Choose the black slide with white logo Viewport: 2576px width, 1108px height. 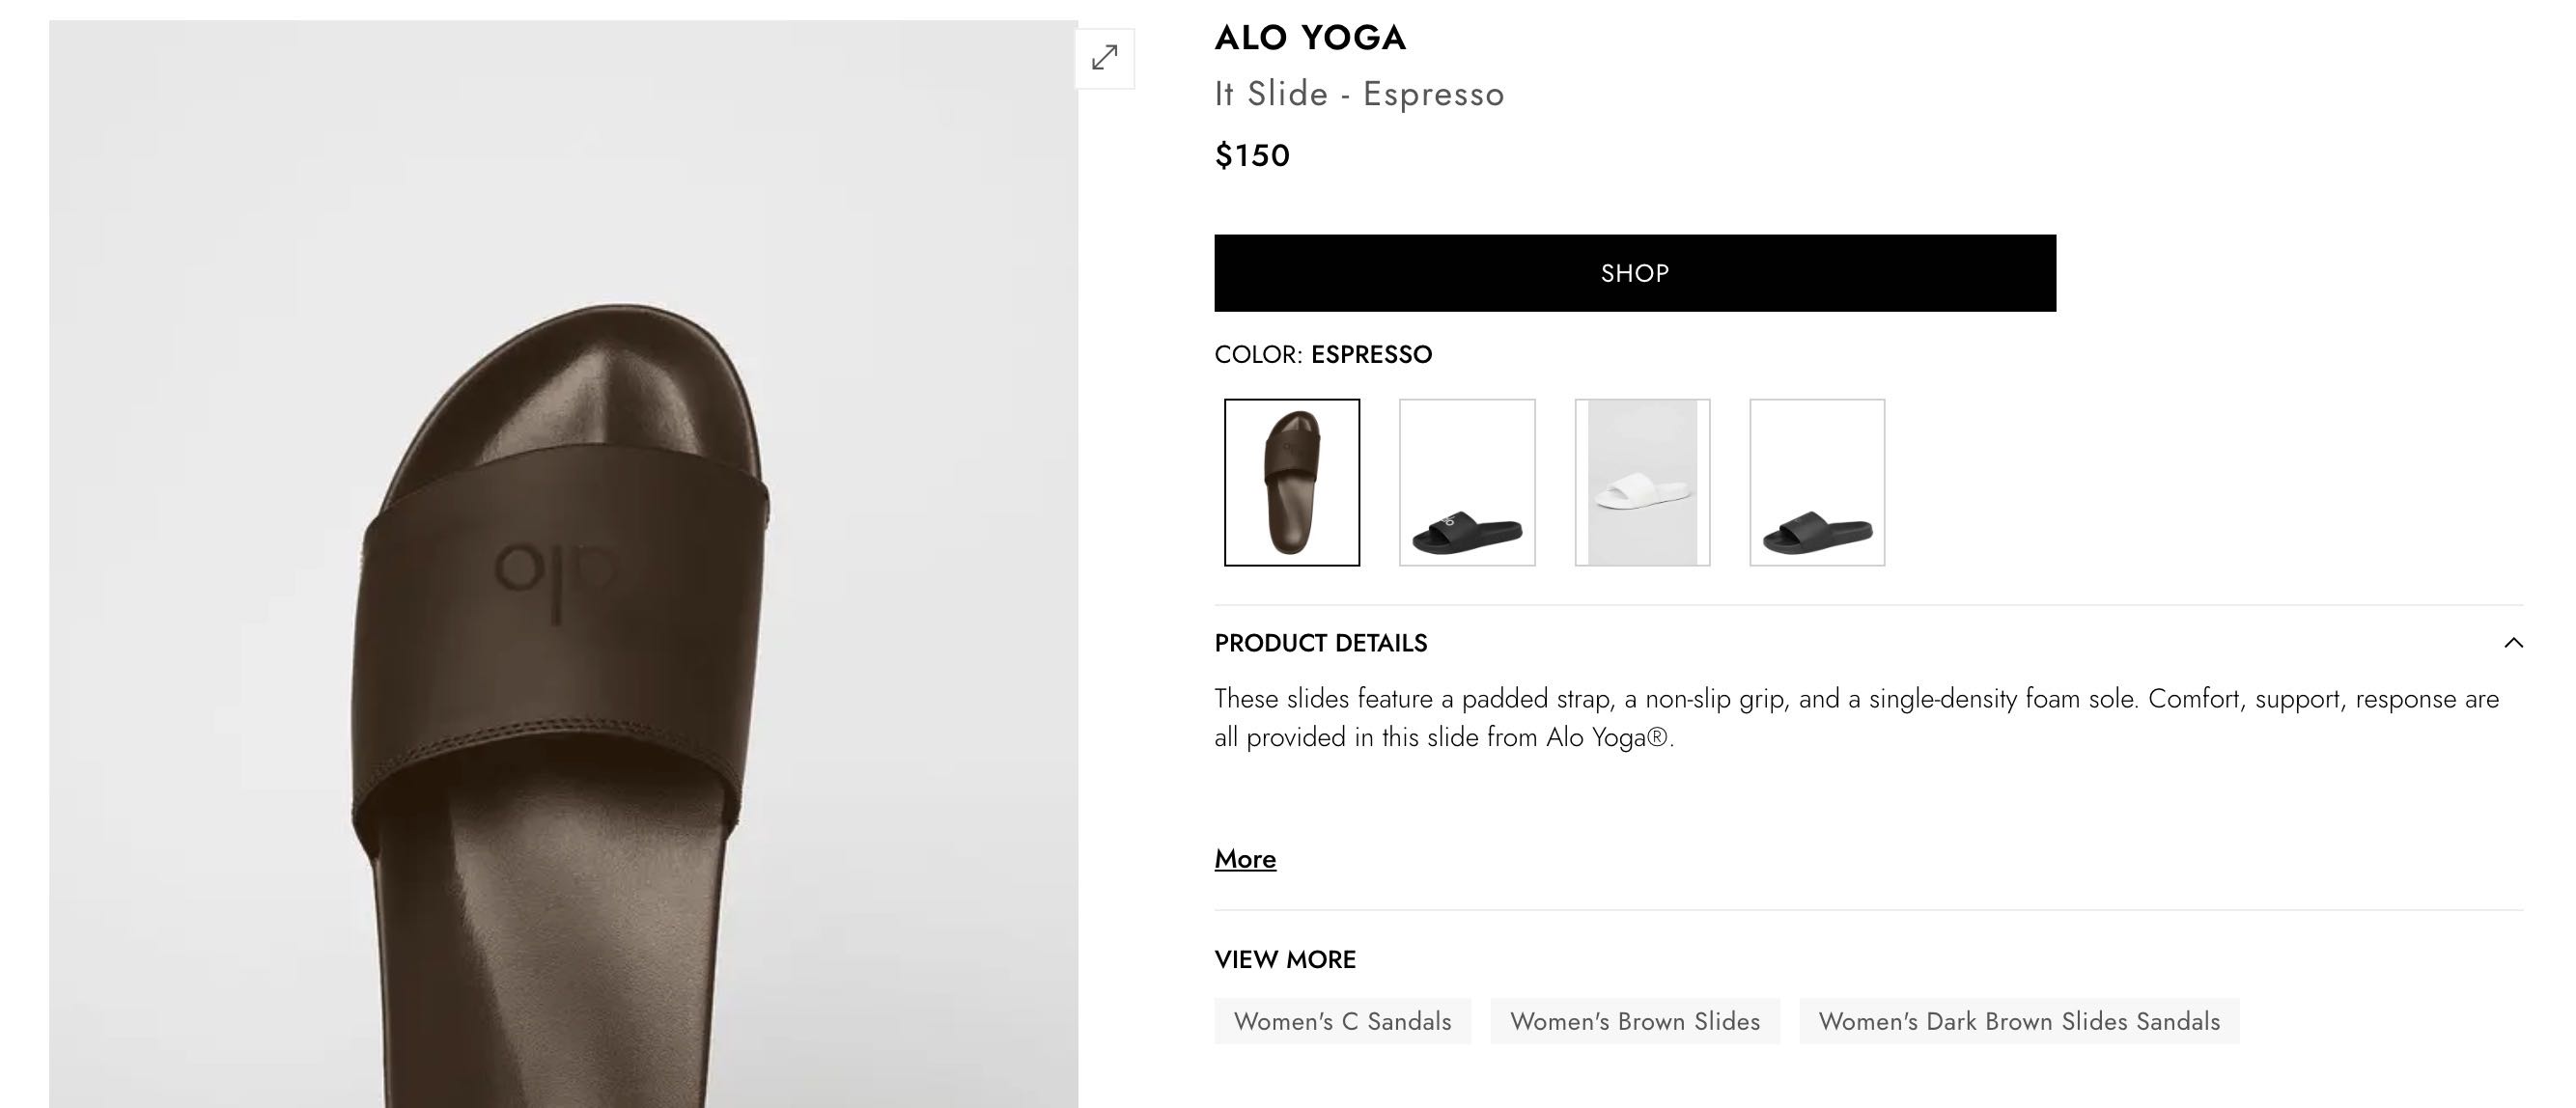point(1466,482)
